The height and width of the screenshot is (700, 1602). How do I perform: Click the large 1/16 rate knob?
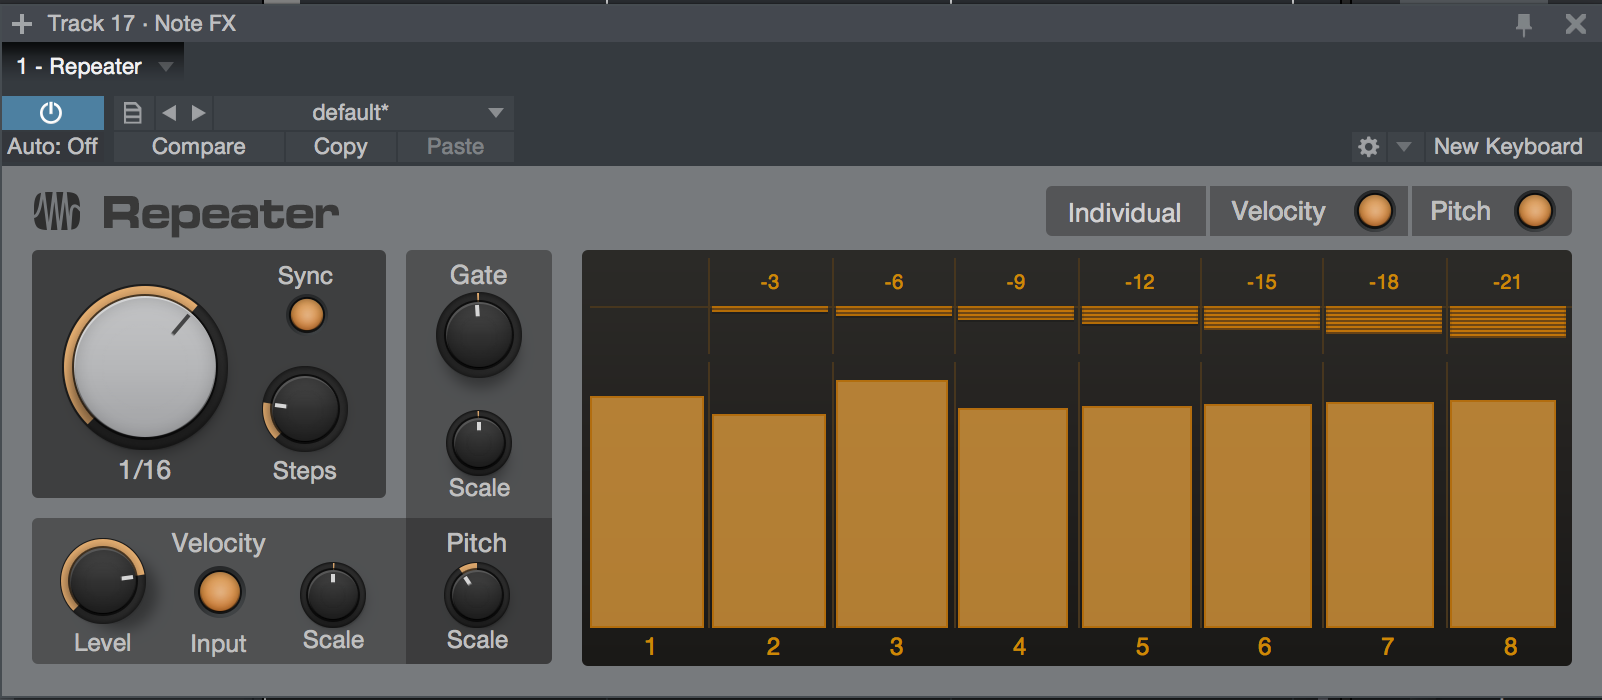point(145,367)
